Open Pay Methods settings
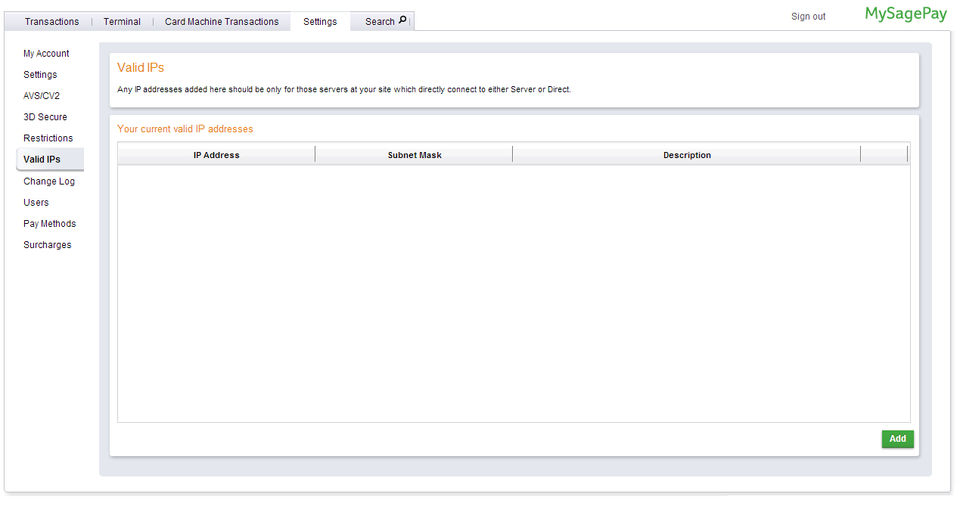 coord(50,224)
